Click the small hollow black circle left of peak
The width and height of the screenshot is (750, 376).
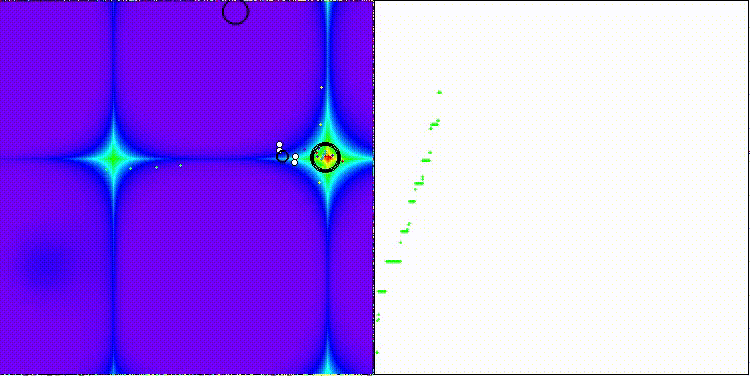(x=282, y=156)
